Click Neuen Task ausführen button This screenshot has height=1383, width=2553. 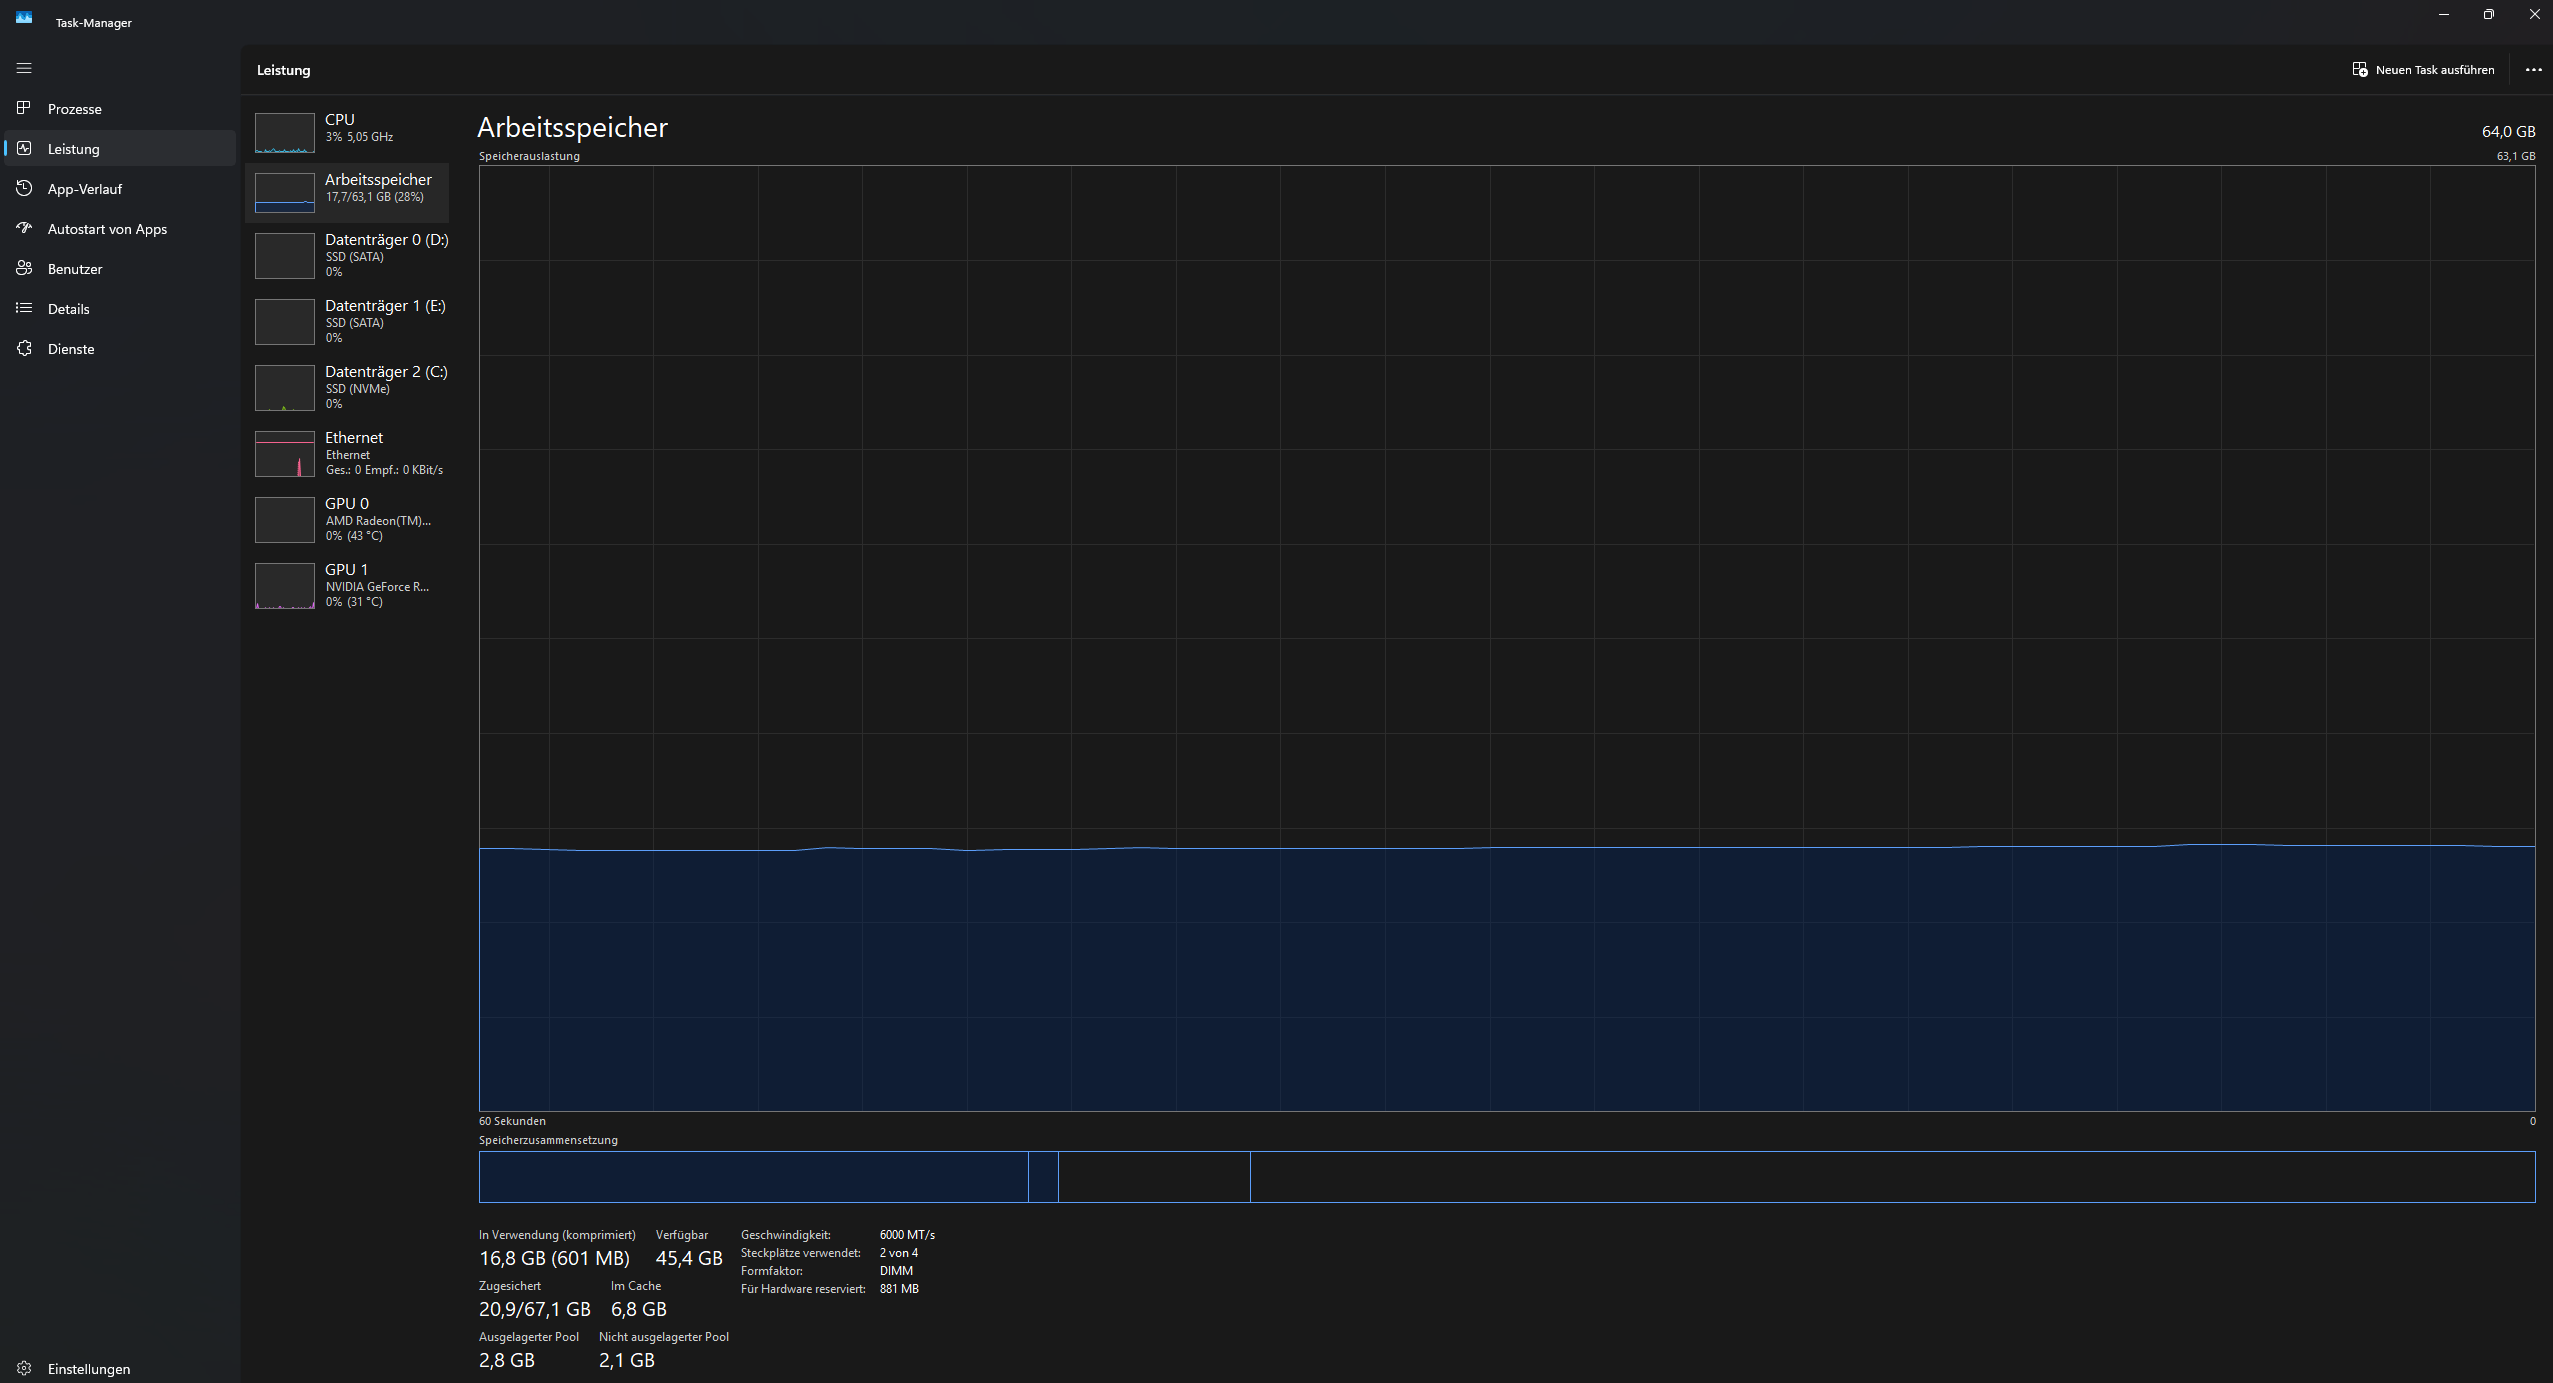click(2423, 70)
